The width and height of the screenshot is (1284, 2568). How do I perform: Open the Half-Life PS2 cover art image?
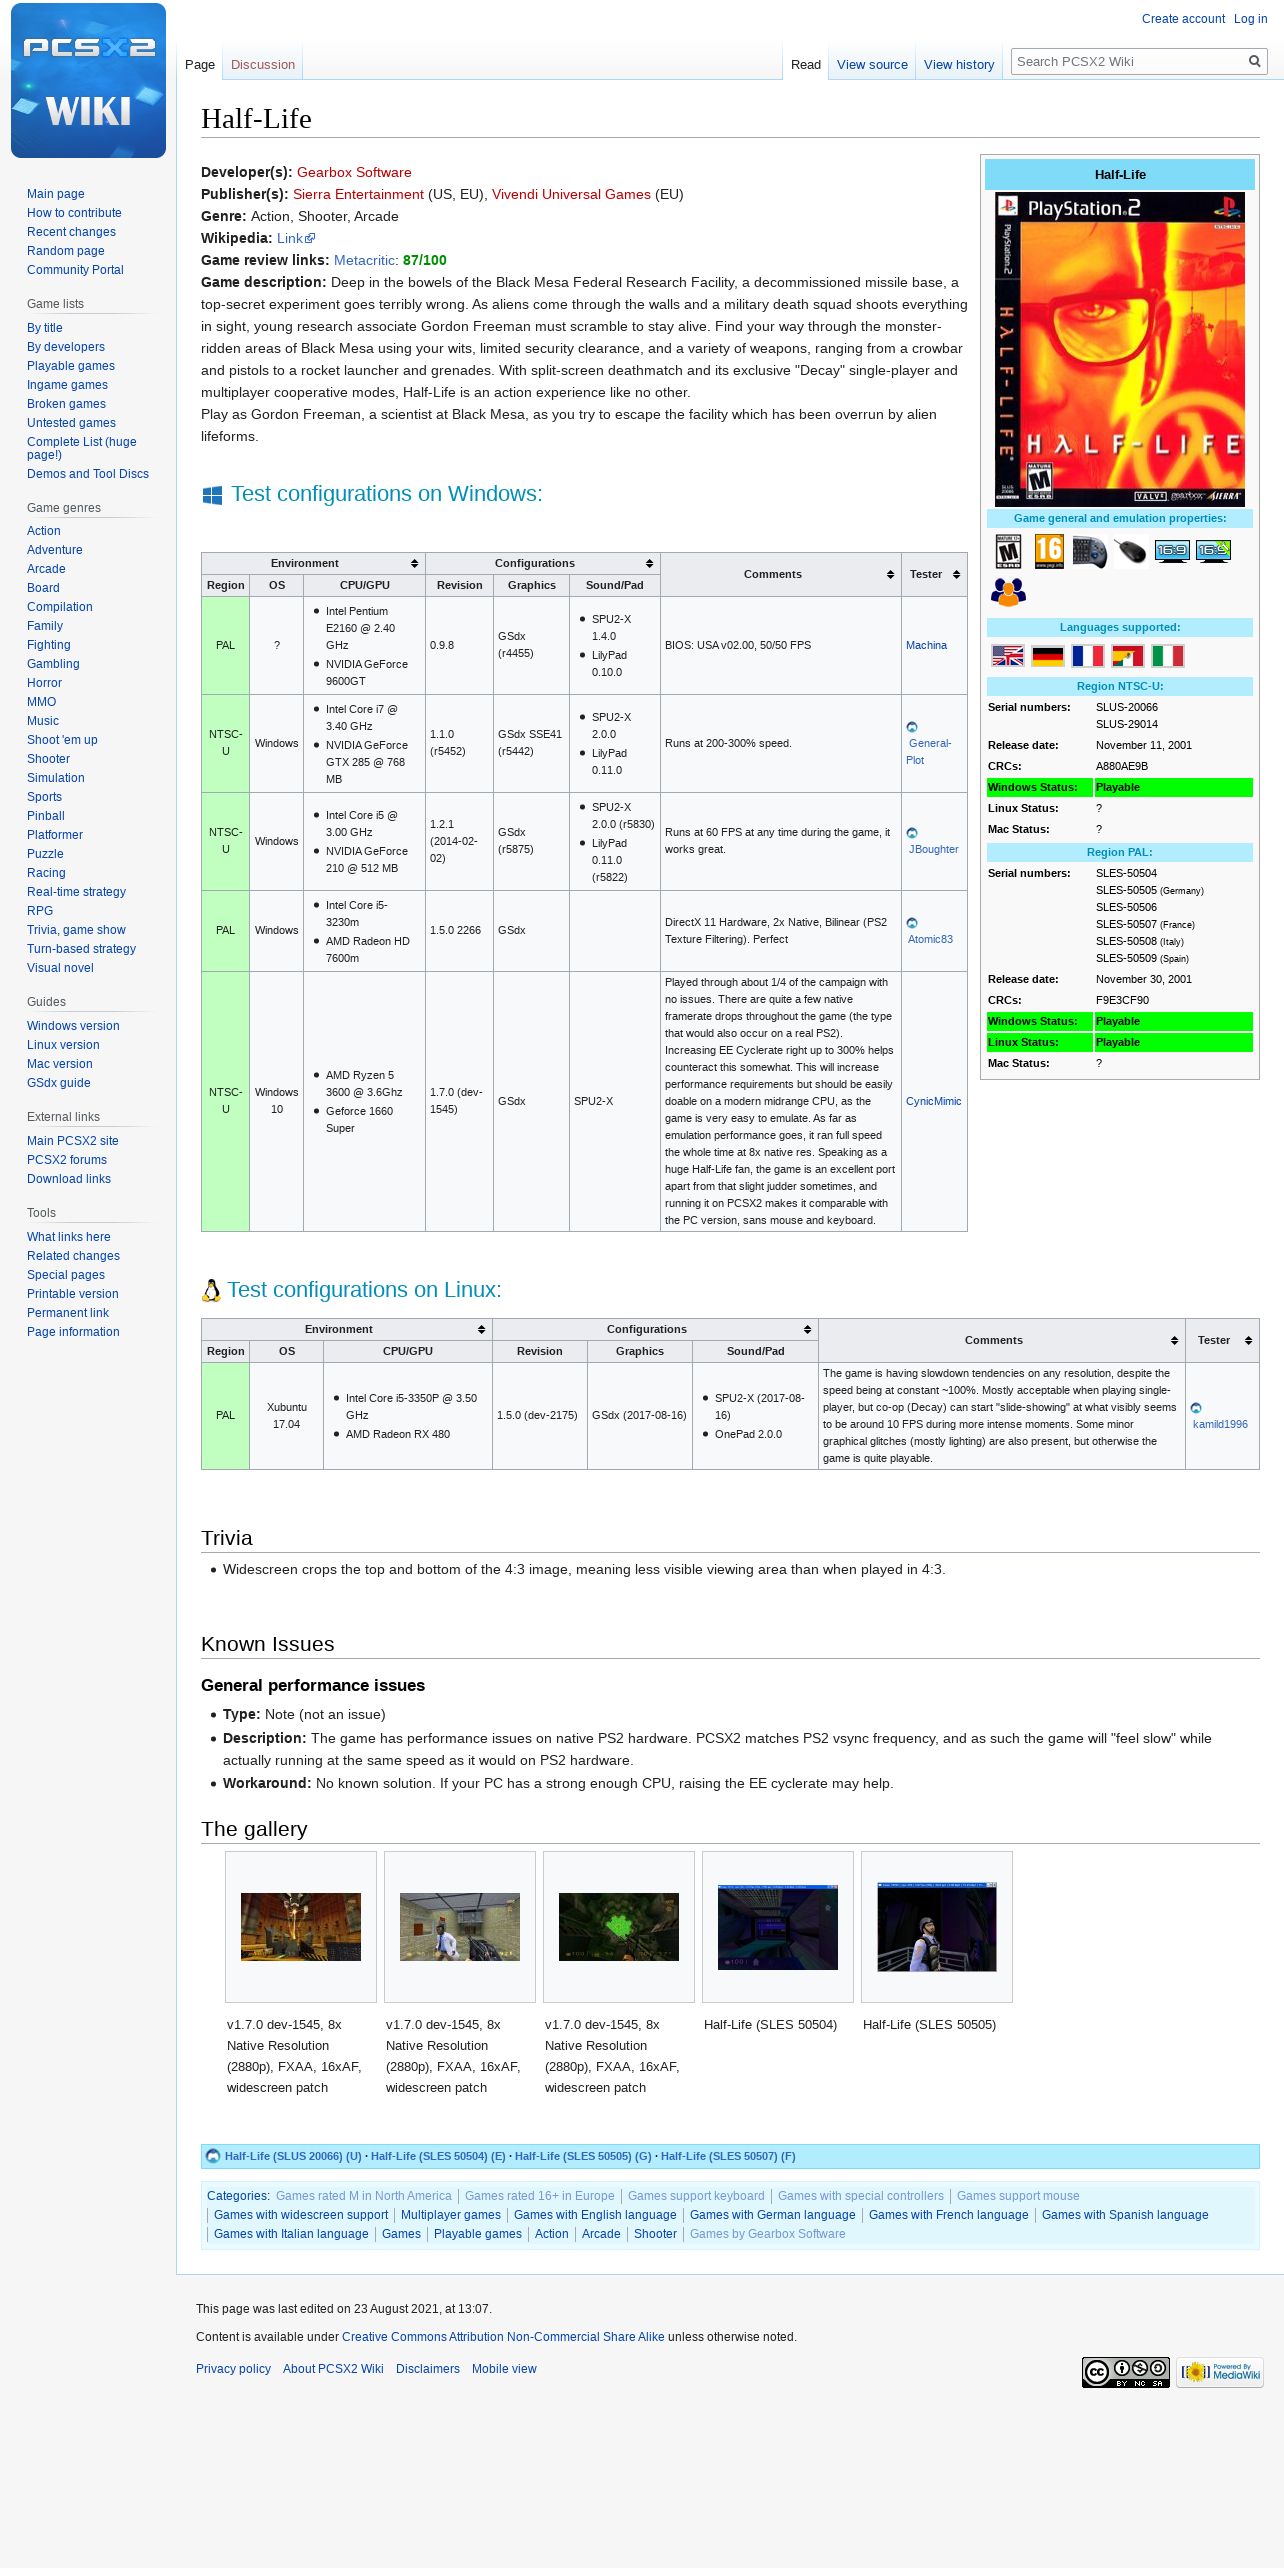(x=1120, y=349)
